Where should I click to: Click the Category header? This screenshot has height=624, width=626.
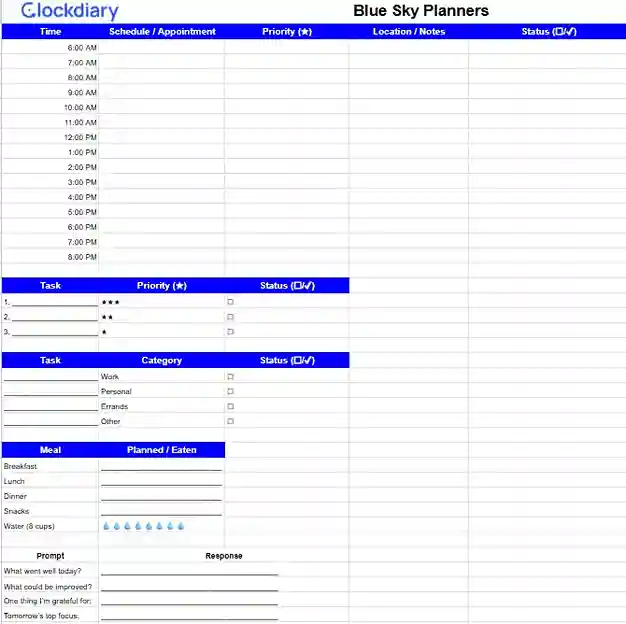(162, 361)
